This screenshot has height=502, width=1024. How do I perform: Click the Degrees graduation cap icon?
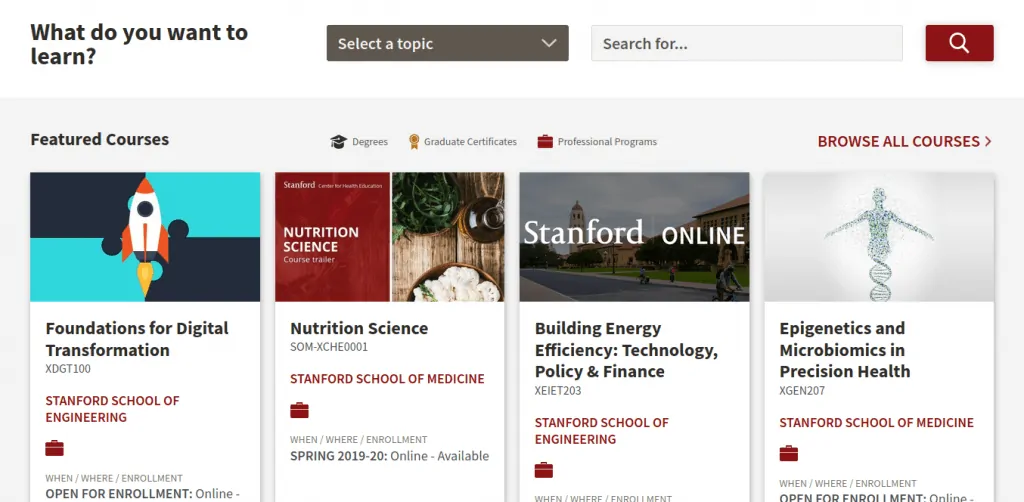(x=338, y=142)
